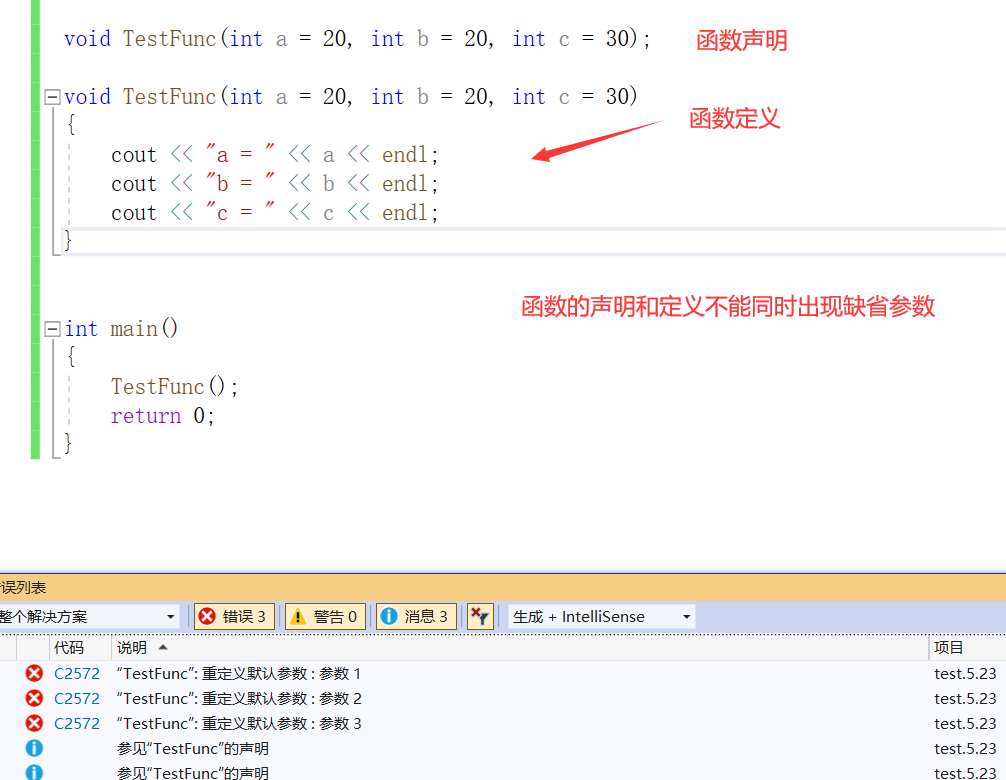This screenshot has width=1006, height=780.
Task: Open the C2572 link for 参数 1
Action: (77, 674)
